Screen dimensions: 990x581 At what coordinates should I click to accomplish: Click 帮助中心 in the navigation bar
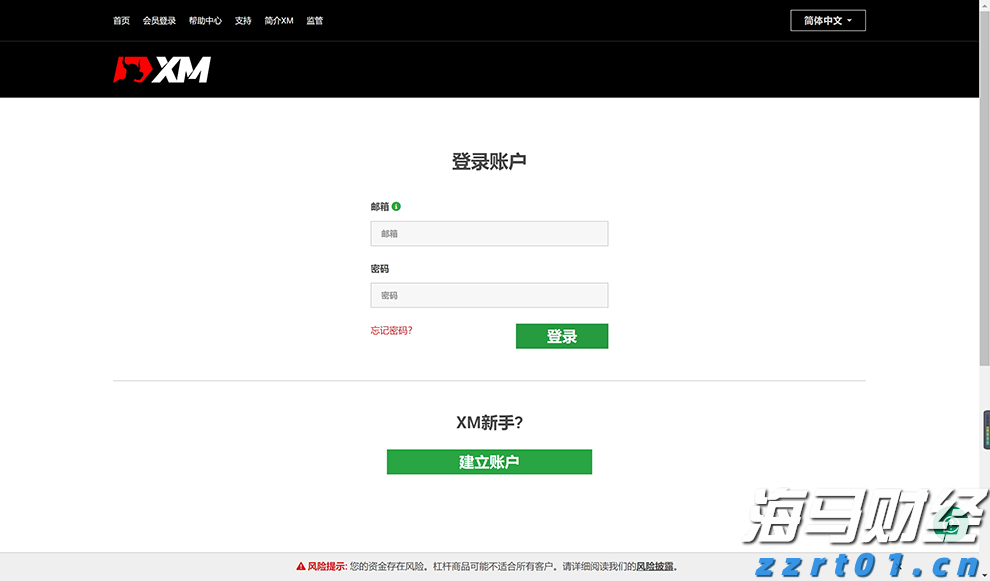coord(205,20)
